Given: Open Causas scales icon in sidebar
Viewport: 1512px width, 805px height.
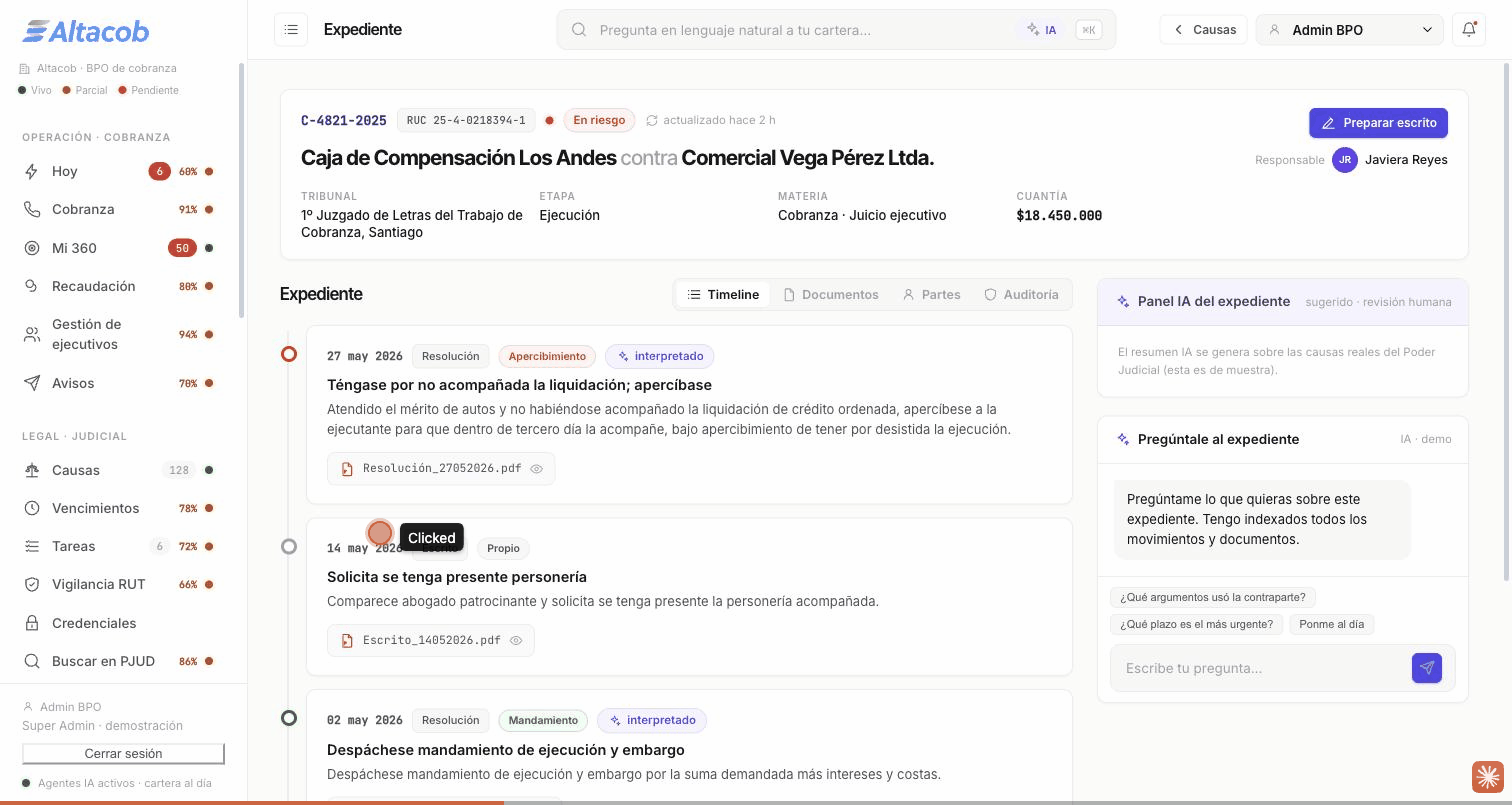Looking at the screenshot, I should [32, 470].
